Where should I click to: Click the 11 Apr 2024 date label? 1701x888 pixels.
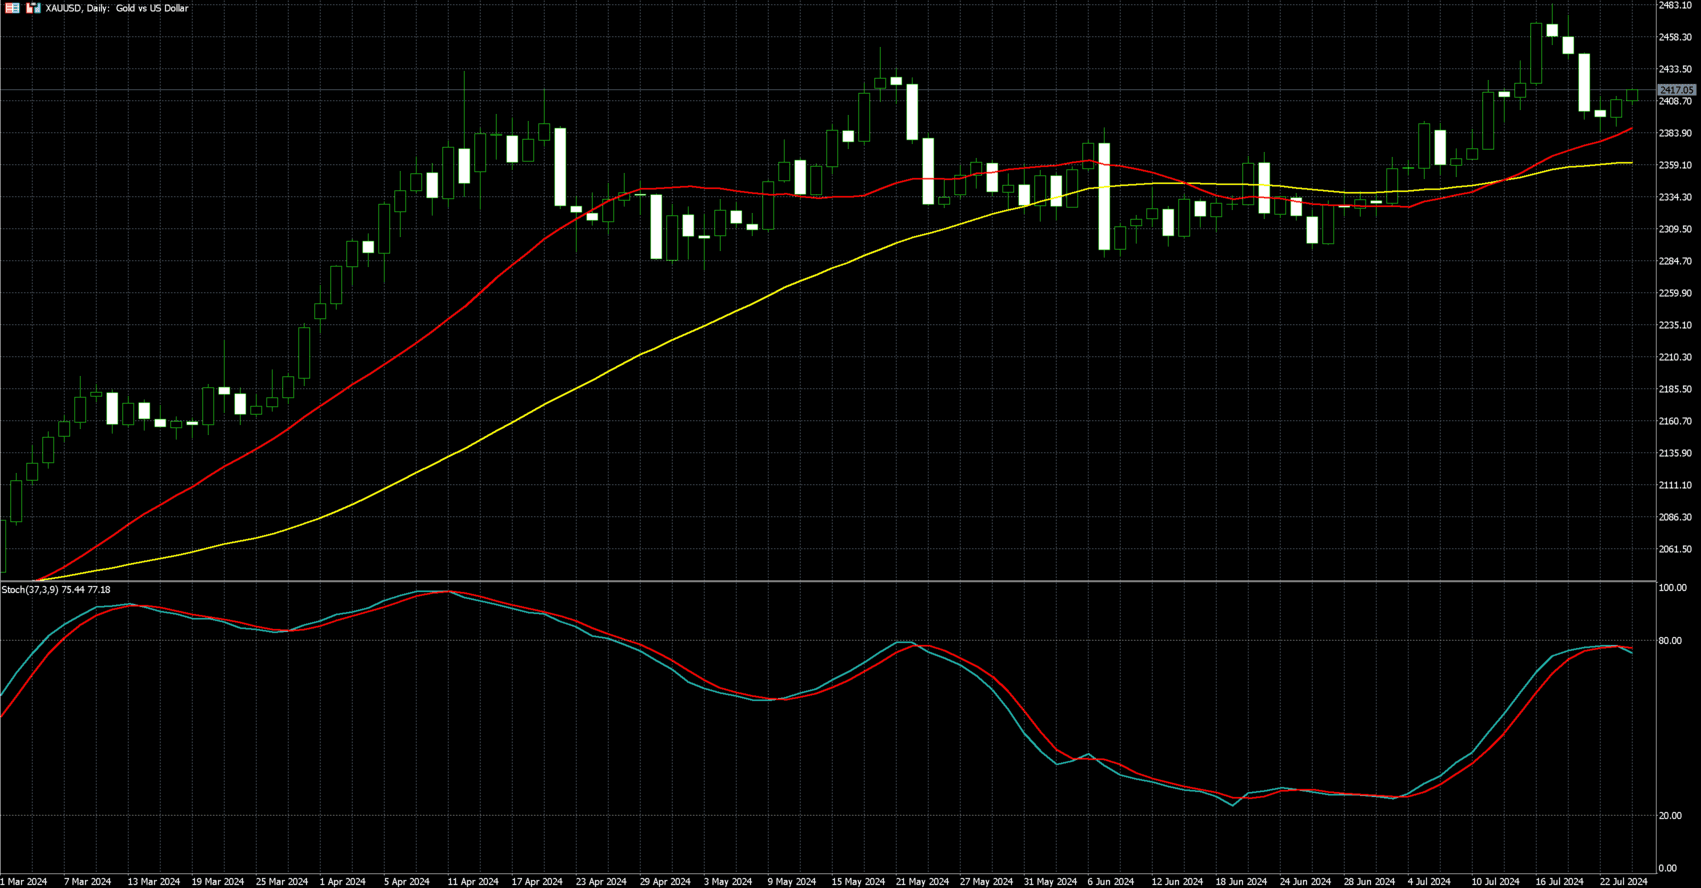pyautogui.click(x=473, y=882)
